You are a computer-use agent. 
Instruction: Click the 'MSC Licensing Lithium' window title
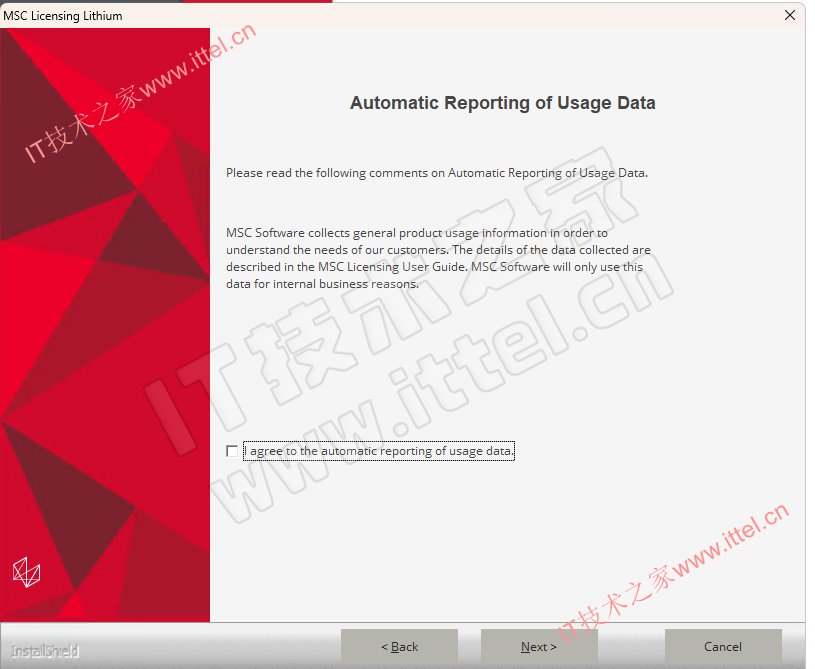pyautogui.click(x=63, y=16)
